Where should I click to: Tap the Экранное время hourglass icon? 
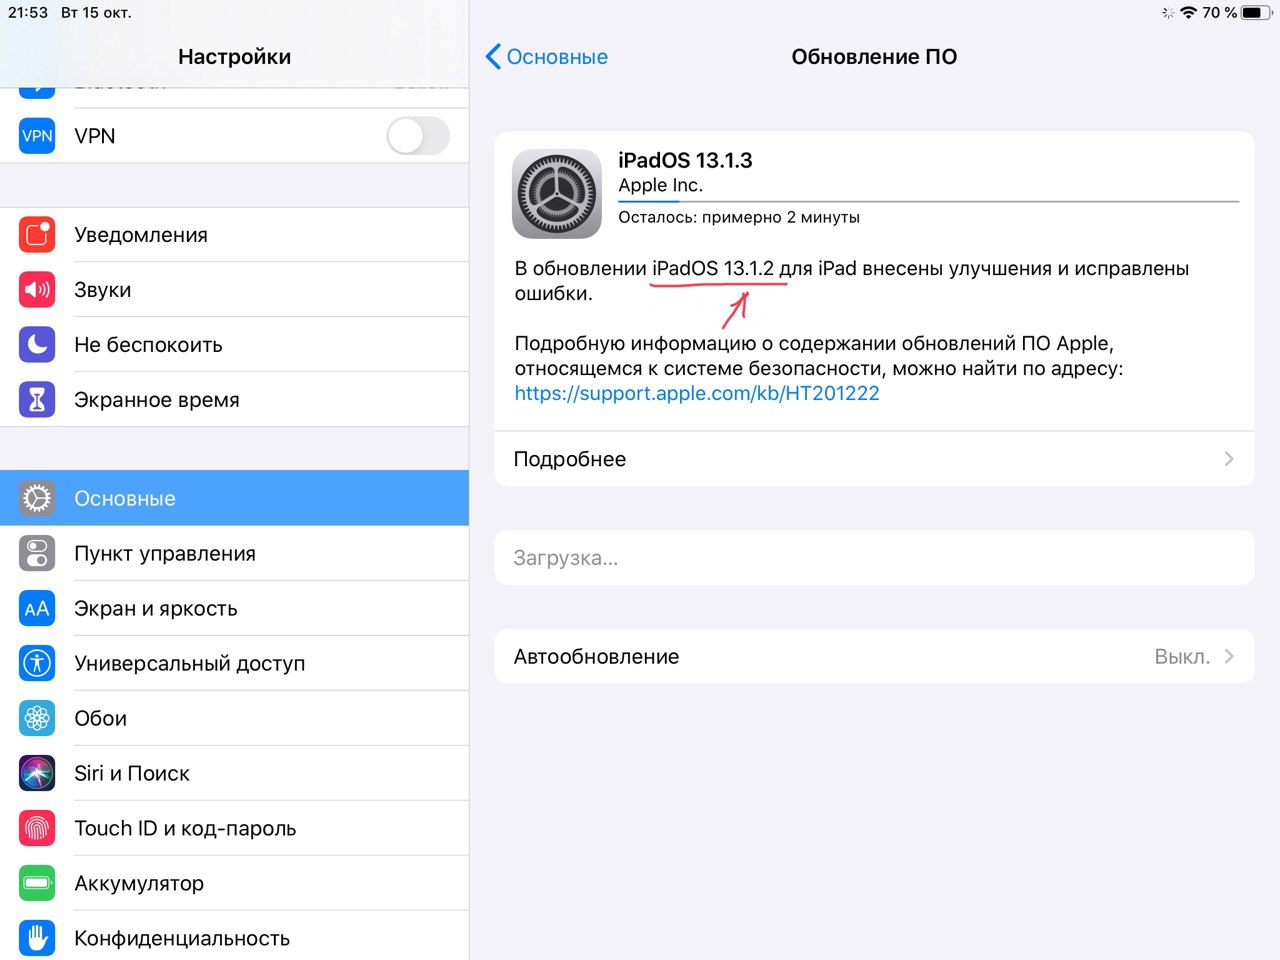coord(37,400)
